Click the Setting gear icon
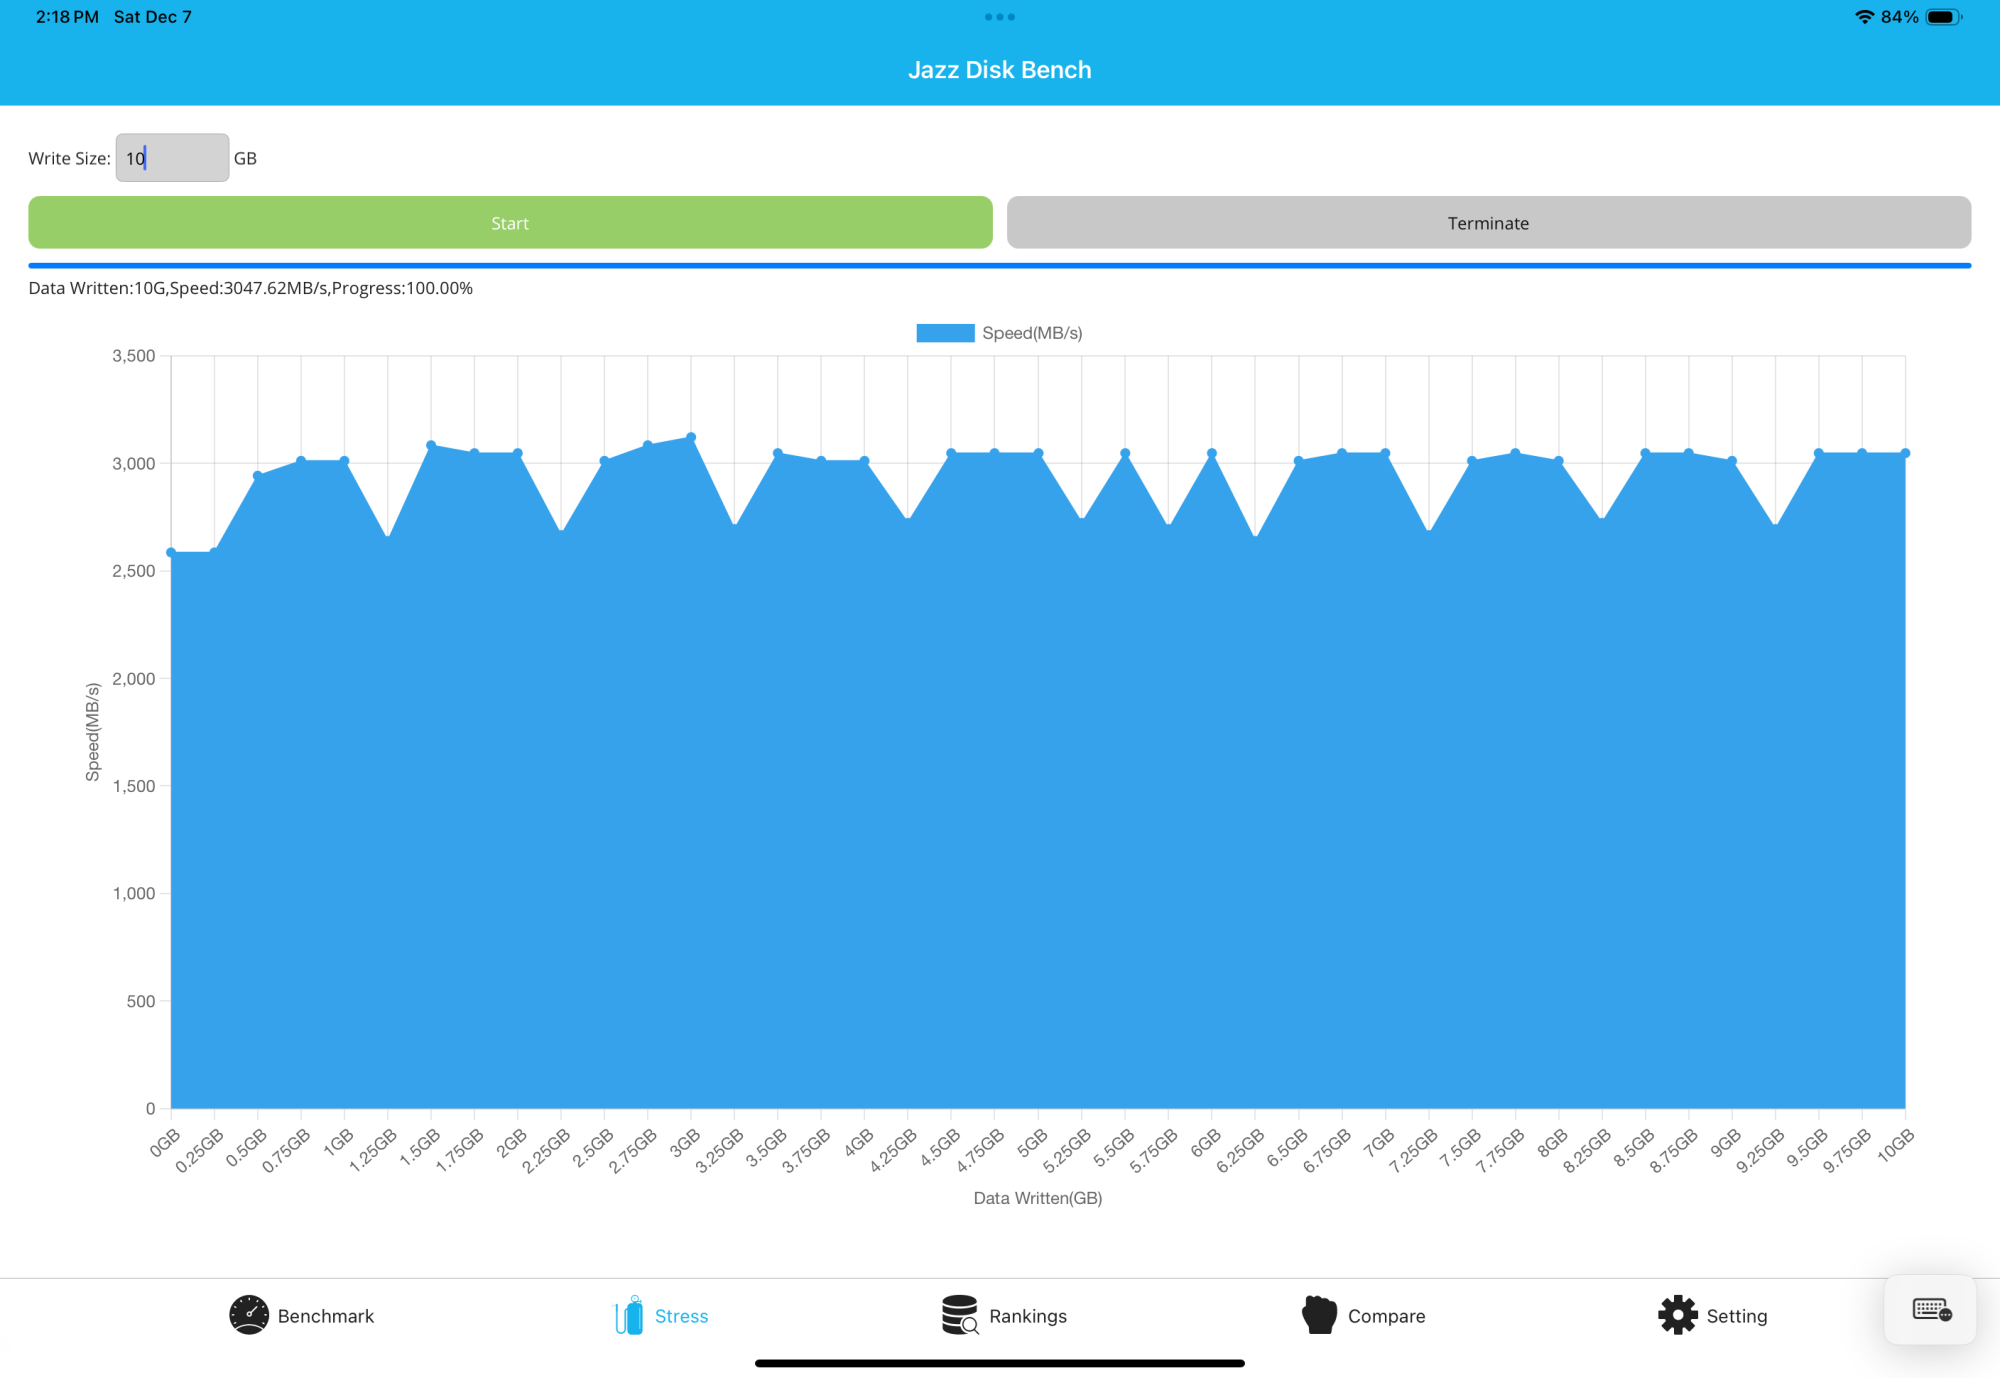 (1677, 1315)
